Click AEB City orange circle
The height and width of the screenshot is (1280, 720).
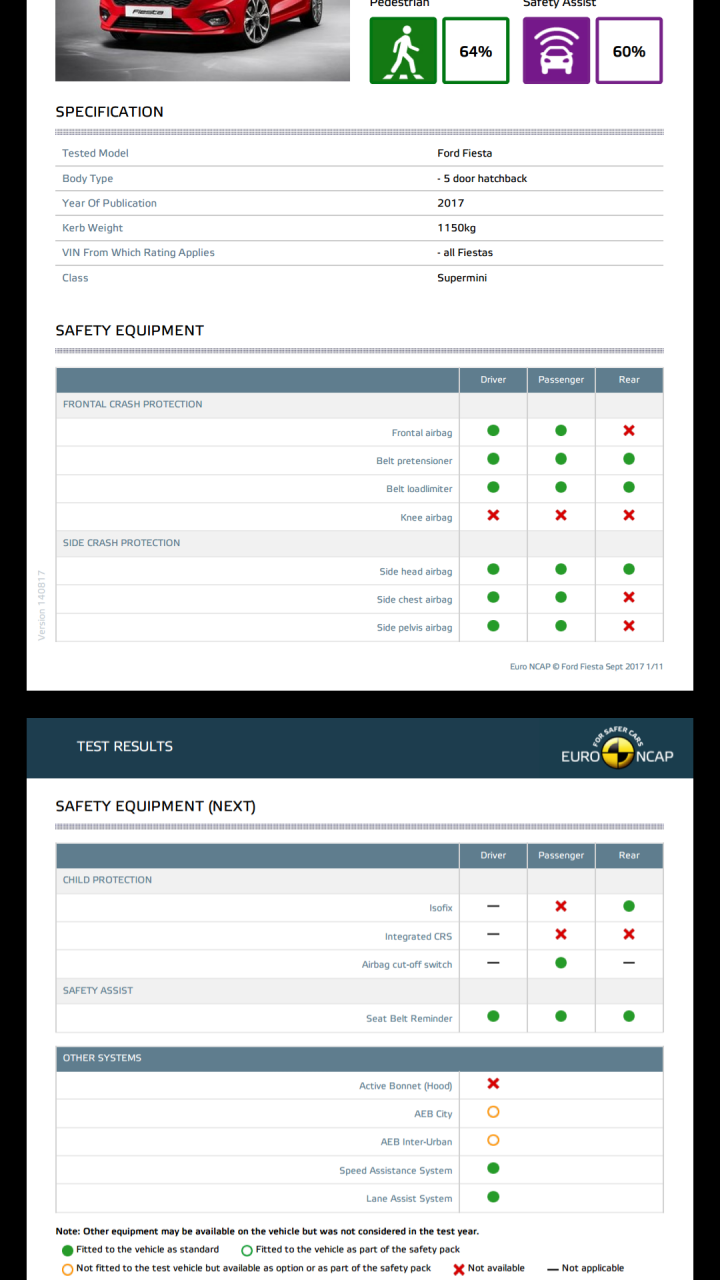pos(493,1112)
